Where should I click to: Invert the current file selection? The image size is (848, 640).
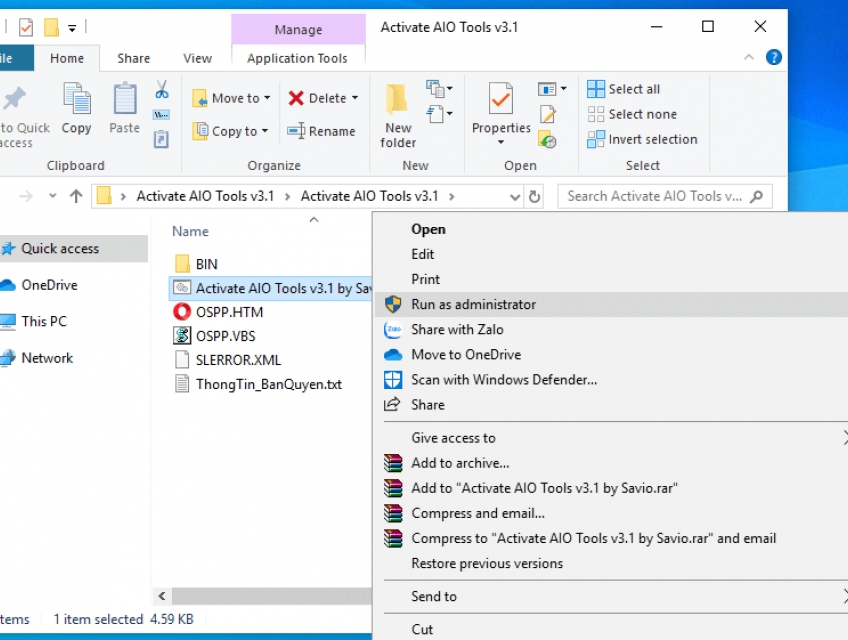641,140
